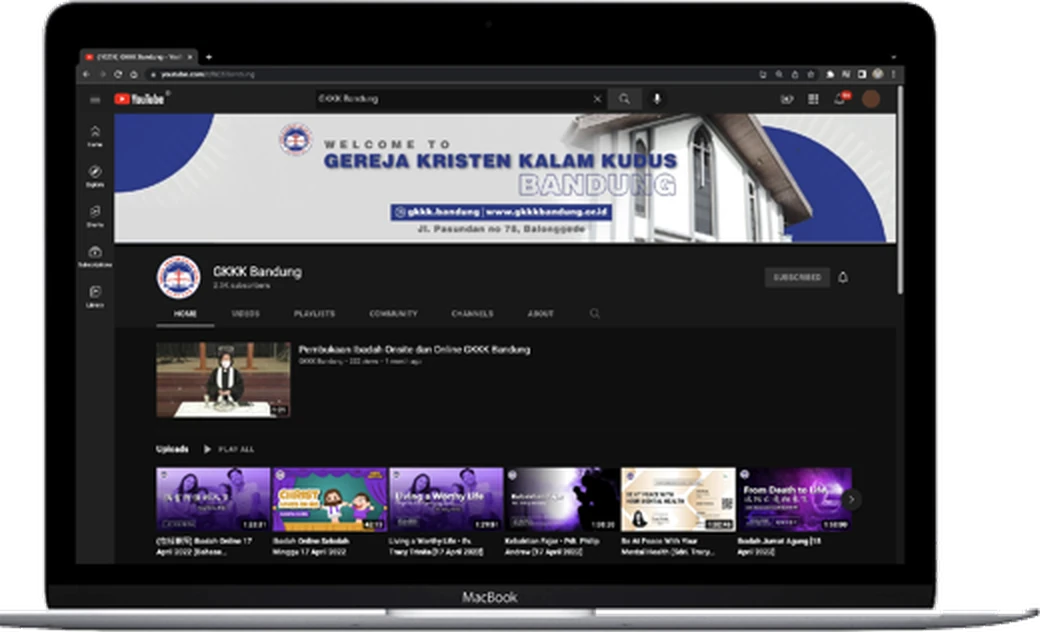
Task: Reload the page with the refresh icon
Action: [x=117, y=74]
